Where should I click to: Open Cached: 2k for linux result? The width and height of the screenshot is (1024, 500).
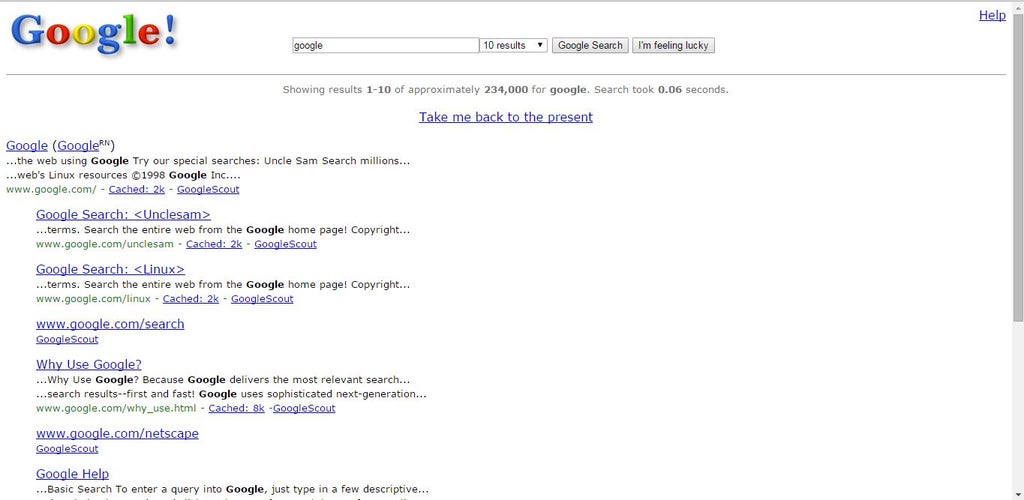tap(191, 299)
